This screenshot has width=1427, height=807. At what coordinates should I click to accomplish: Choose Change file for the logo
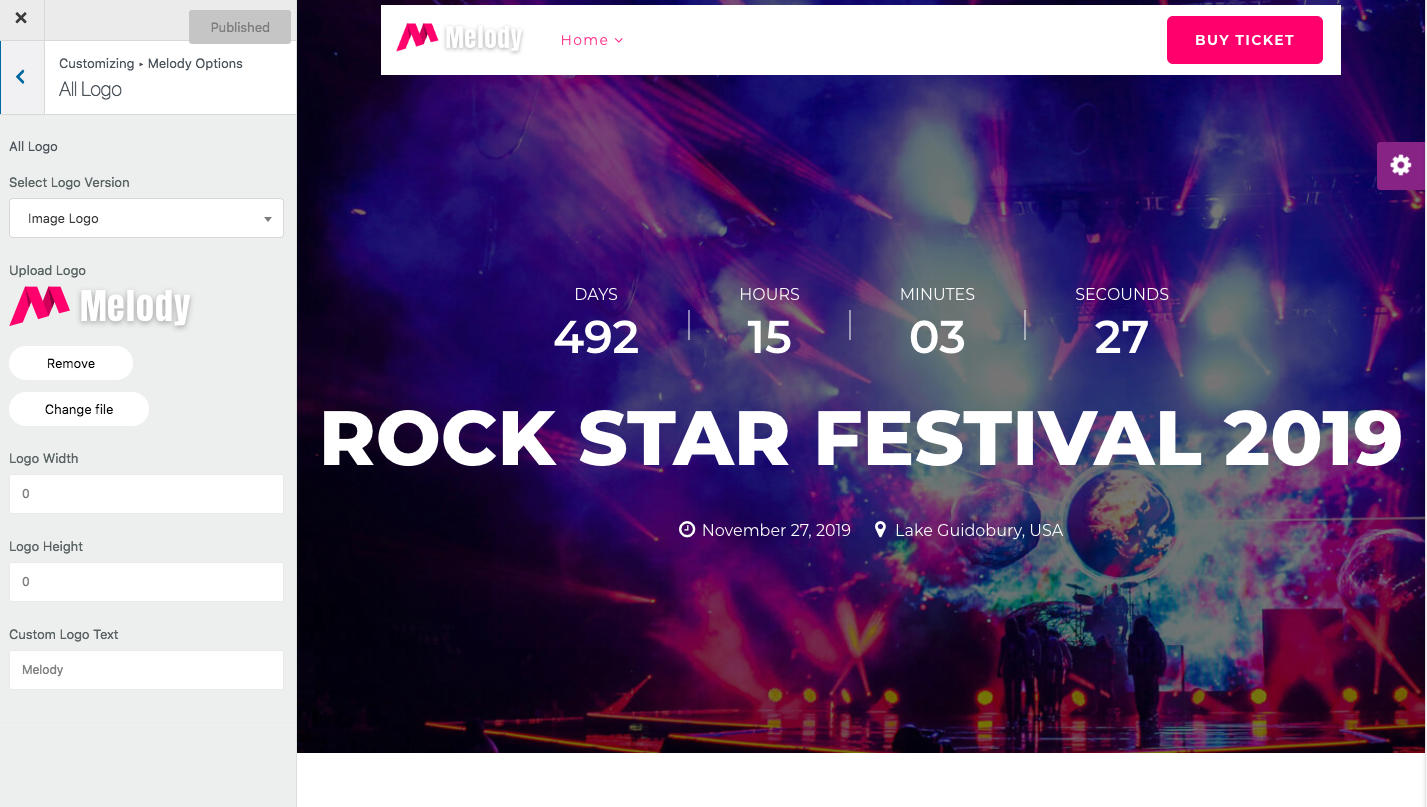click(79, 409)
